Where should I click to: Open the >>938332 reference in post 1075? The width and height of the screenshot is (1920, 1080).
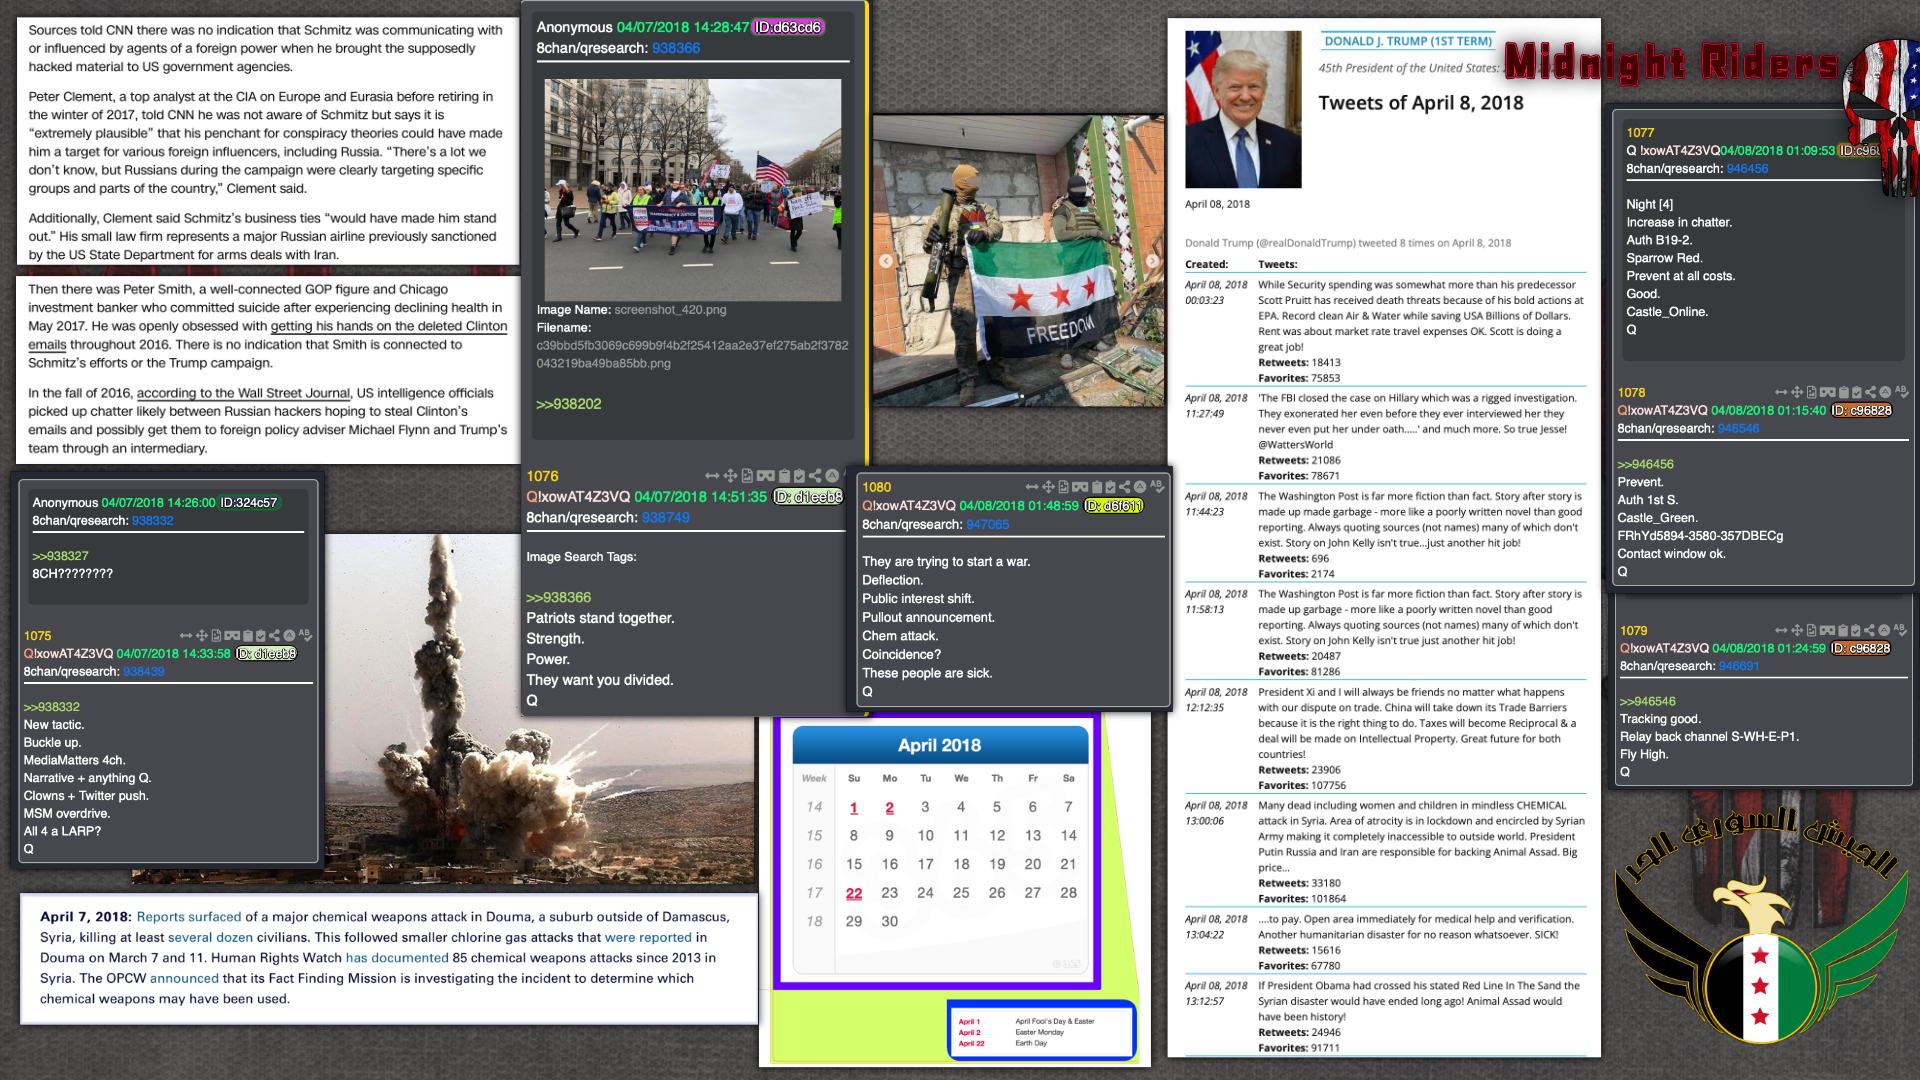pos(52,707)
